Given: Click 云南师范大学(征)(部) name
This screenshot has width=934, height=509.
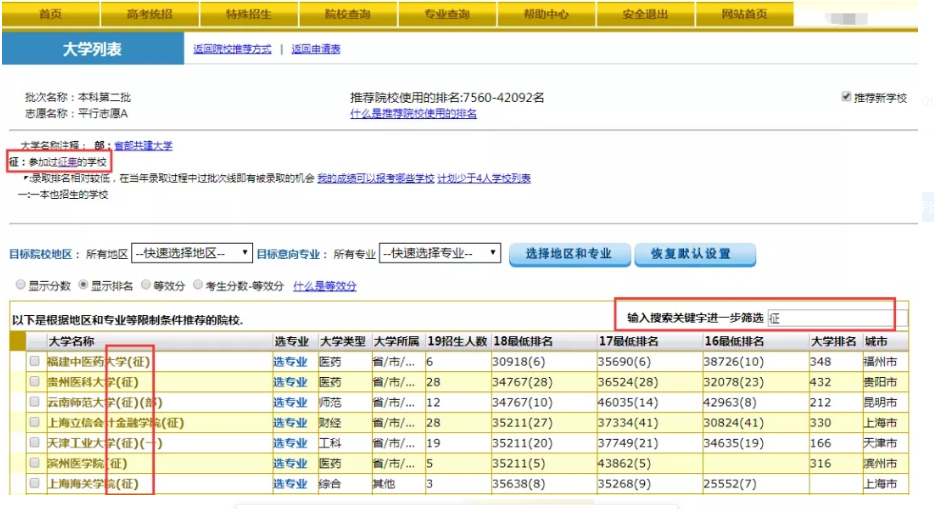Looking at the screenshot, I should [105, 402].
